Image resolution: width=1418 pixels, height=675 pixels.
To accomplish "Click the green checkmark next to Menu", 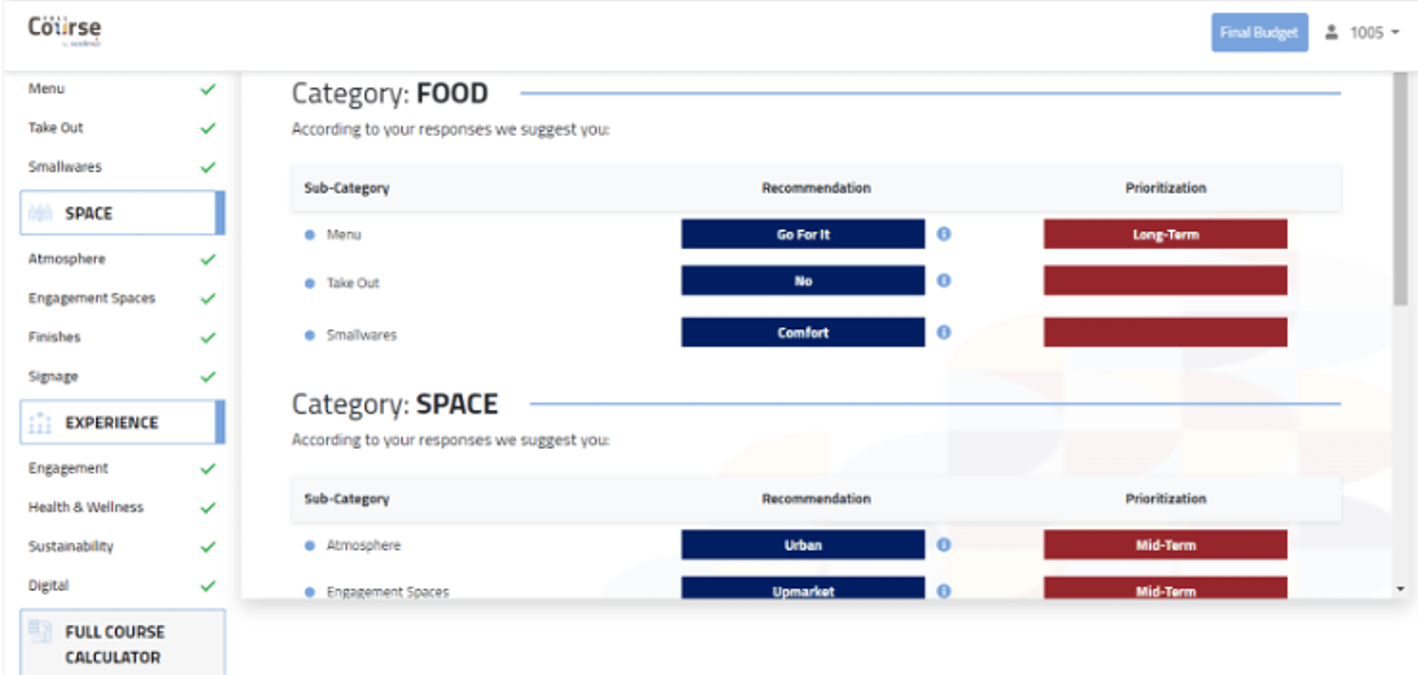I will (x=208, y=89).
